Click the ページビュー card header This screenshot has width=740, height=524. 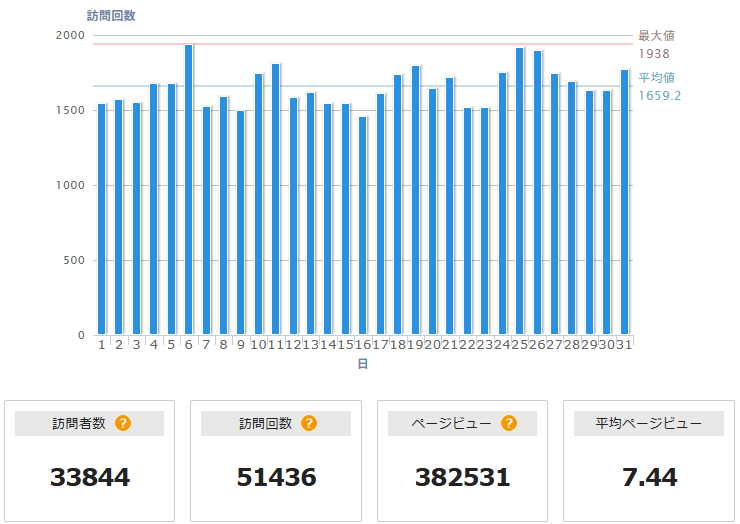(462, 423)
